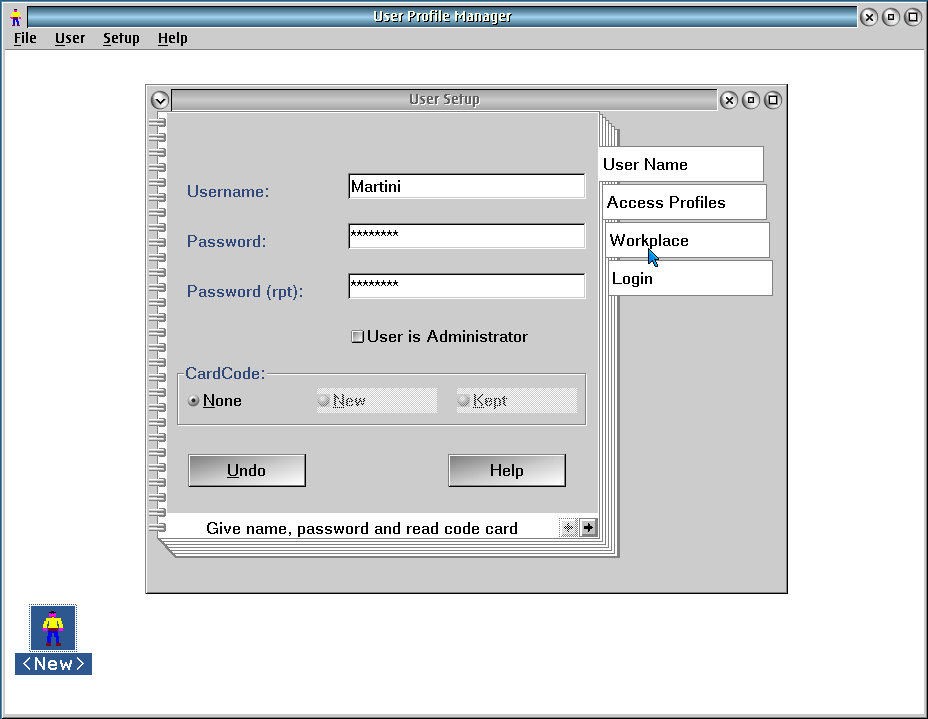Go to next notebook page arrow
928x719 pixels.
click(x=589, y=527)
